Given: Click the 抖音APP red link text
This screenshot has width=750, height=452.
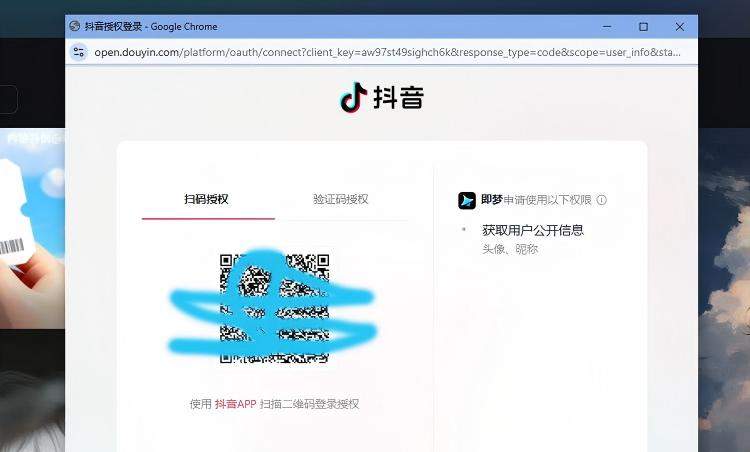Looking at the screenshot, I should coord(235,404).
